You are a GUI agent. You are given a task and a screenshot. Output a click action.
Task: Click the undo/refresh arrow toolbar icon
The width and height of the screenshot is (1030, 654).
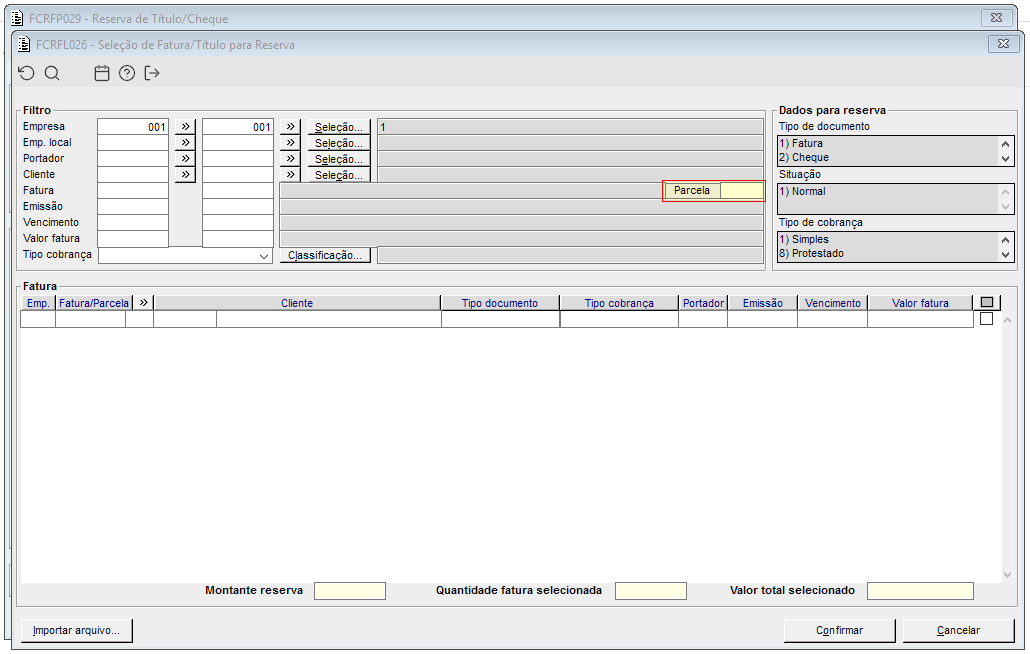(x=26, y=73)
